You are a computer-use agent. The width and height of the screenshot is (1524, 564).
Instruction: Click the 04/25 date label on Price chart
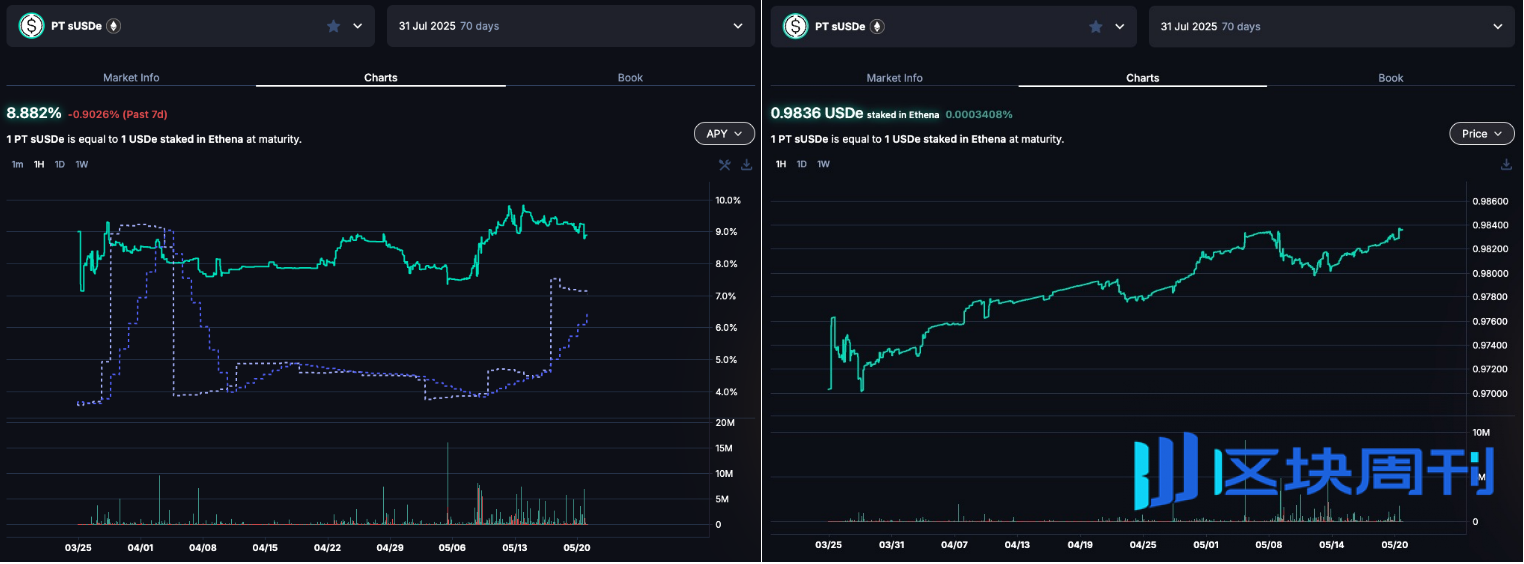[x=1143, y=545]
